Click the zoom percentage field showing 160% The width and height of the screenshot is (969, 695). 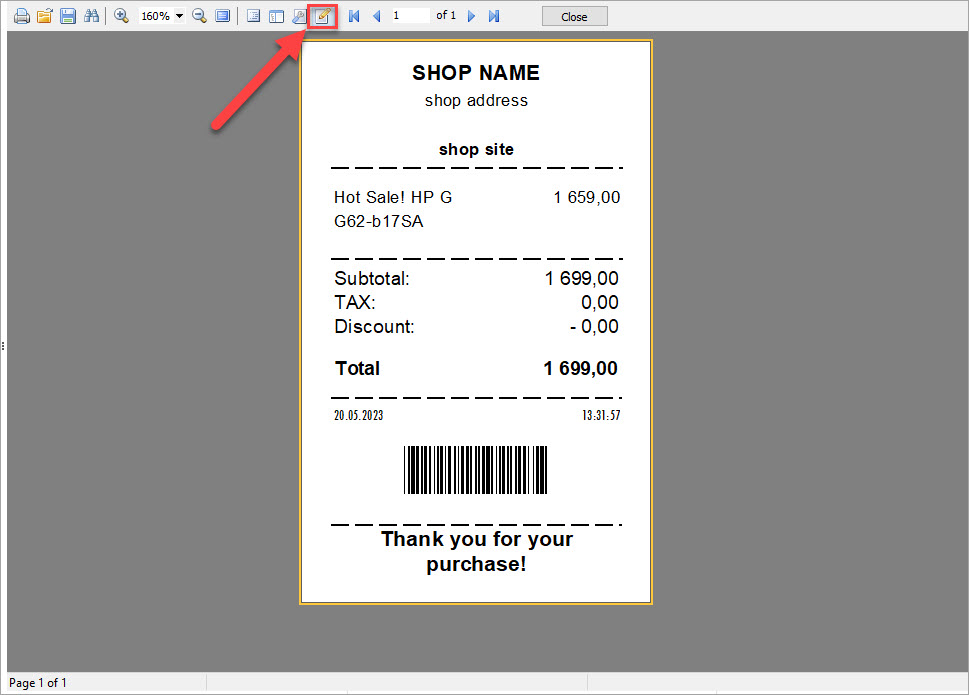156,16
